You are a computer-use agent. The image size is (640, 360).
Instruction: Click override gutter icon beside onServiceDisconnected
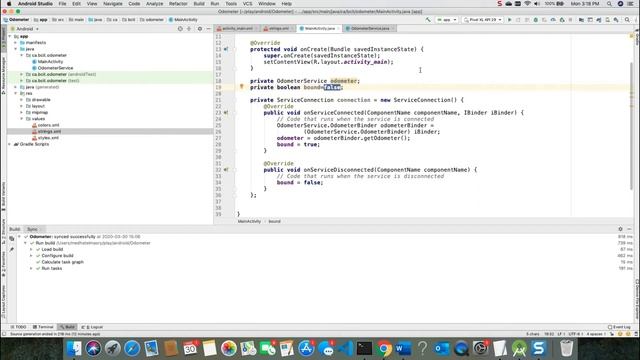pyautogui.click(x=226, y=169)
